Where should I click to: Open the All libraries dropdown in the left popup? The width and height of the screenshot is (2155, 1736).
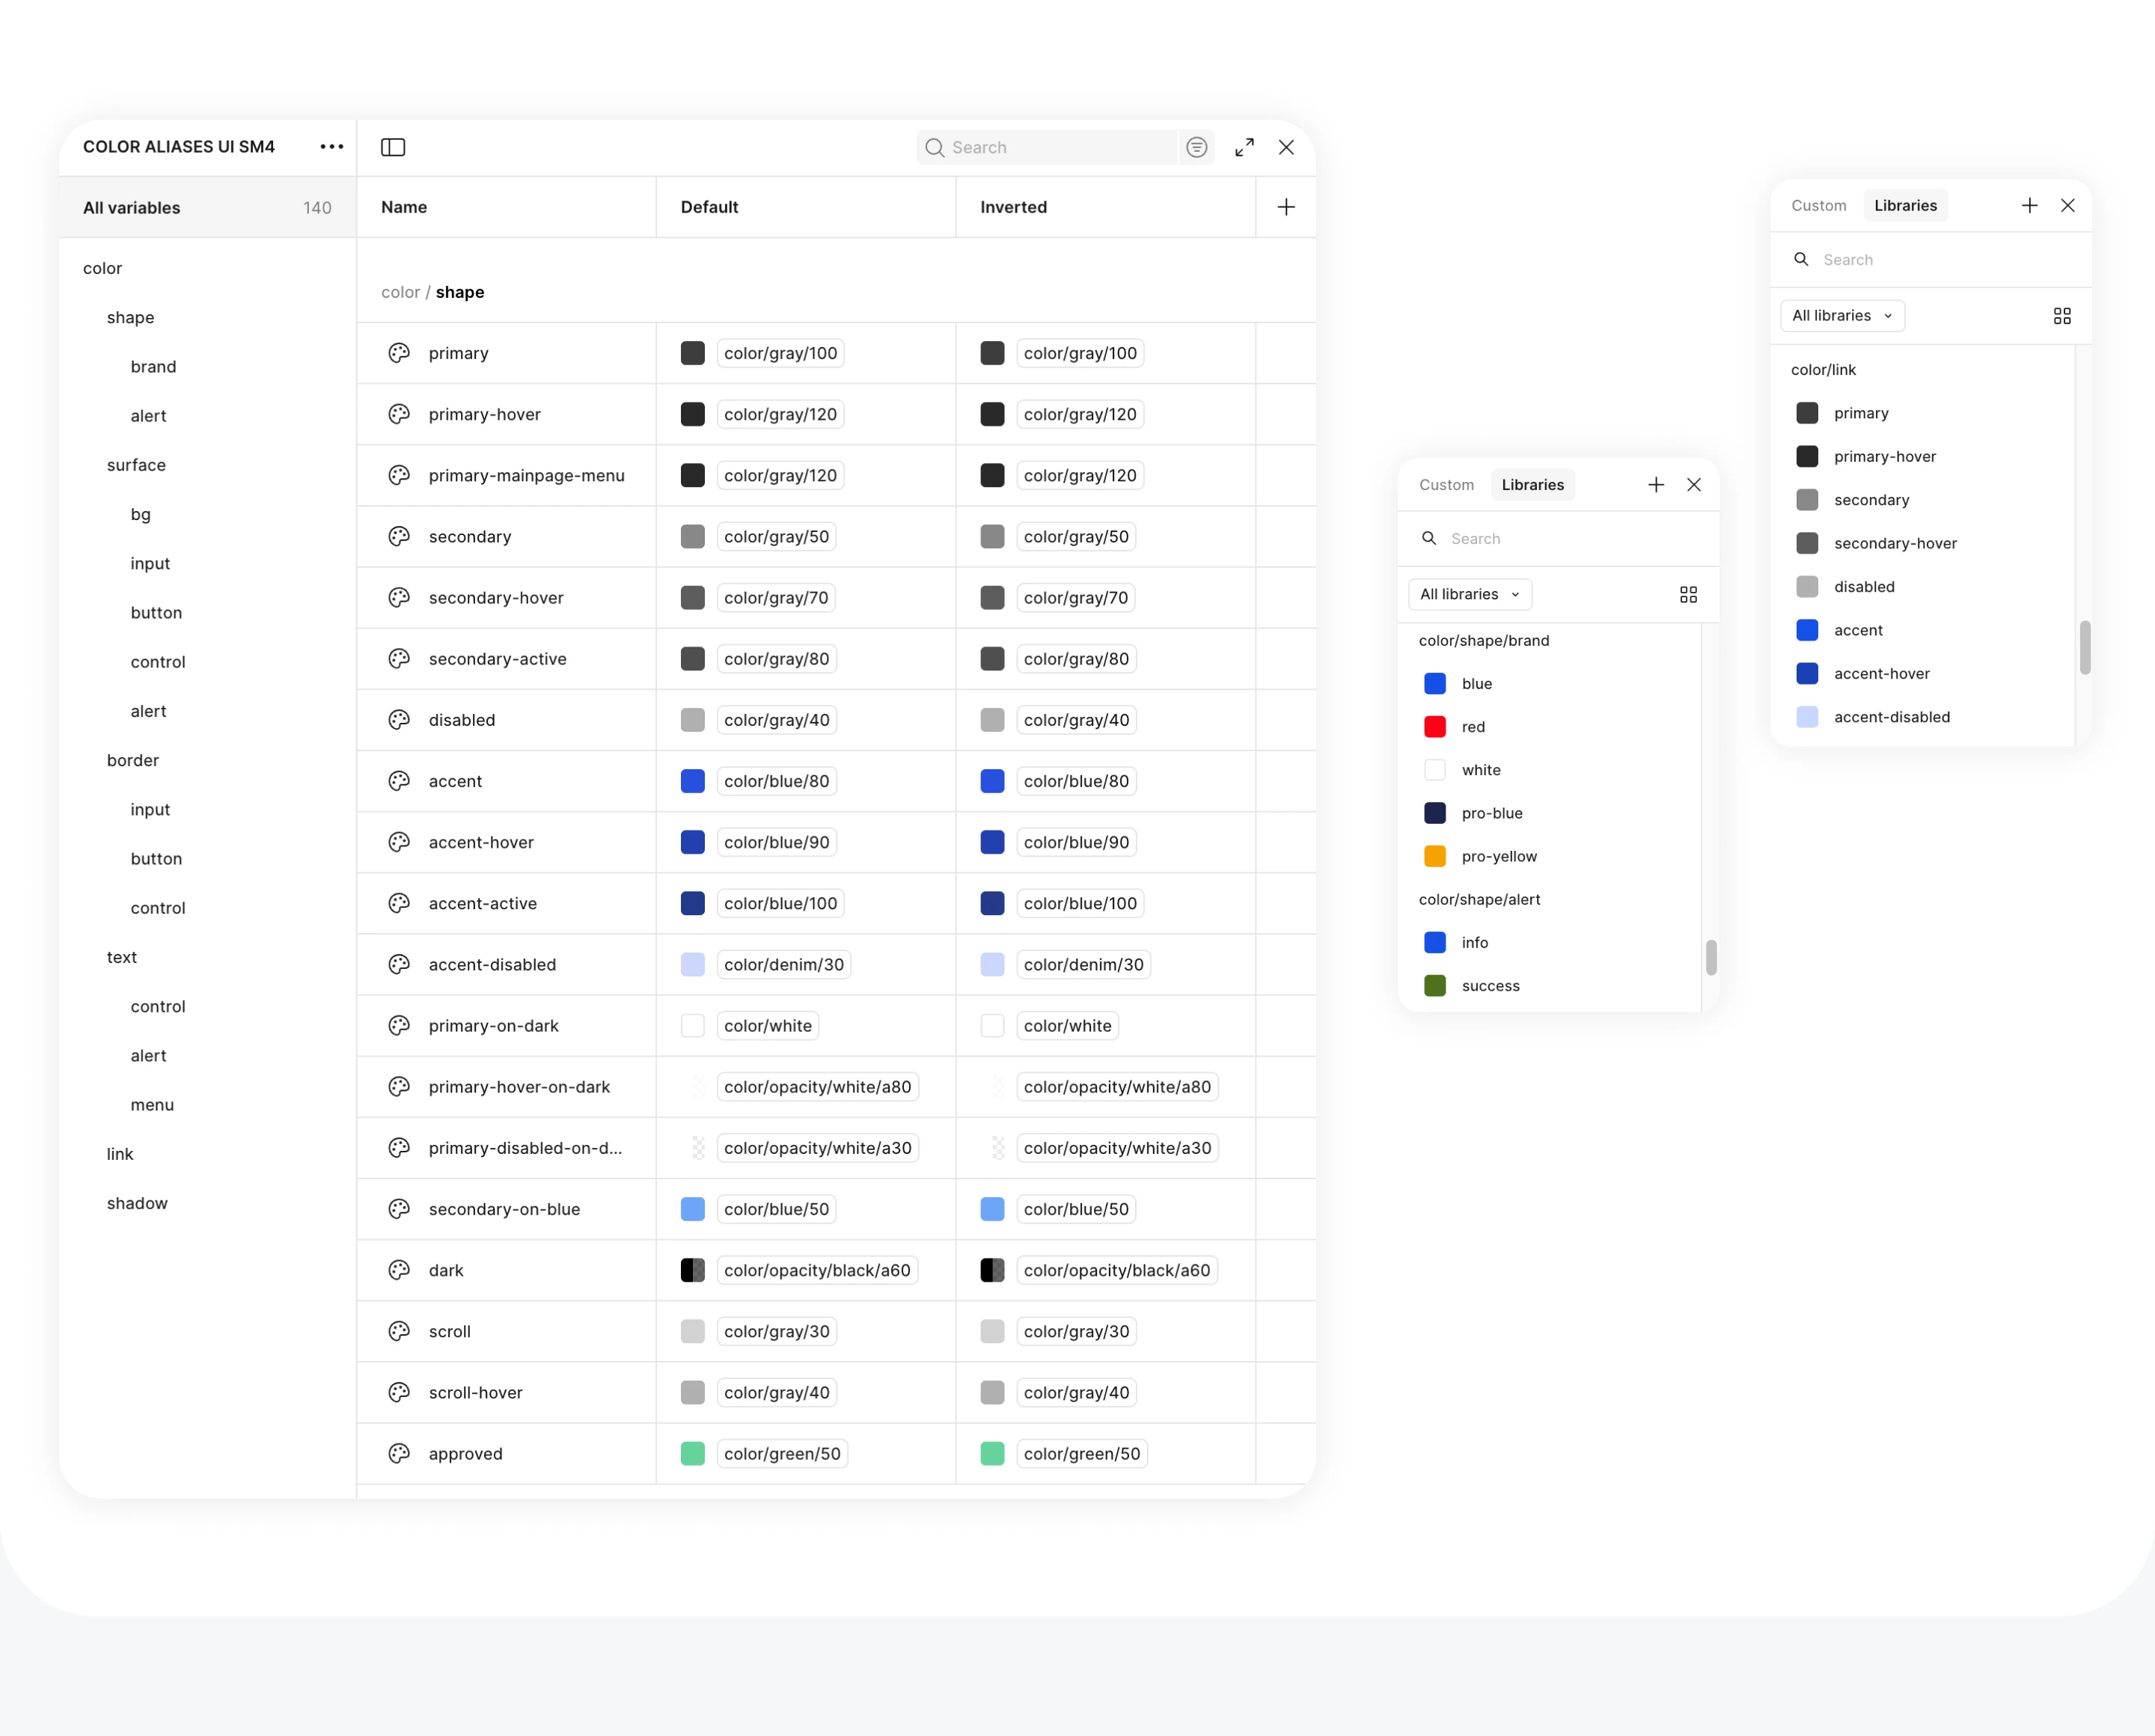[x=1469, y=593]
